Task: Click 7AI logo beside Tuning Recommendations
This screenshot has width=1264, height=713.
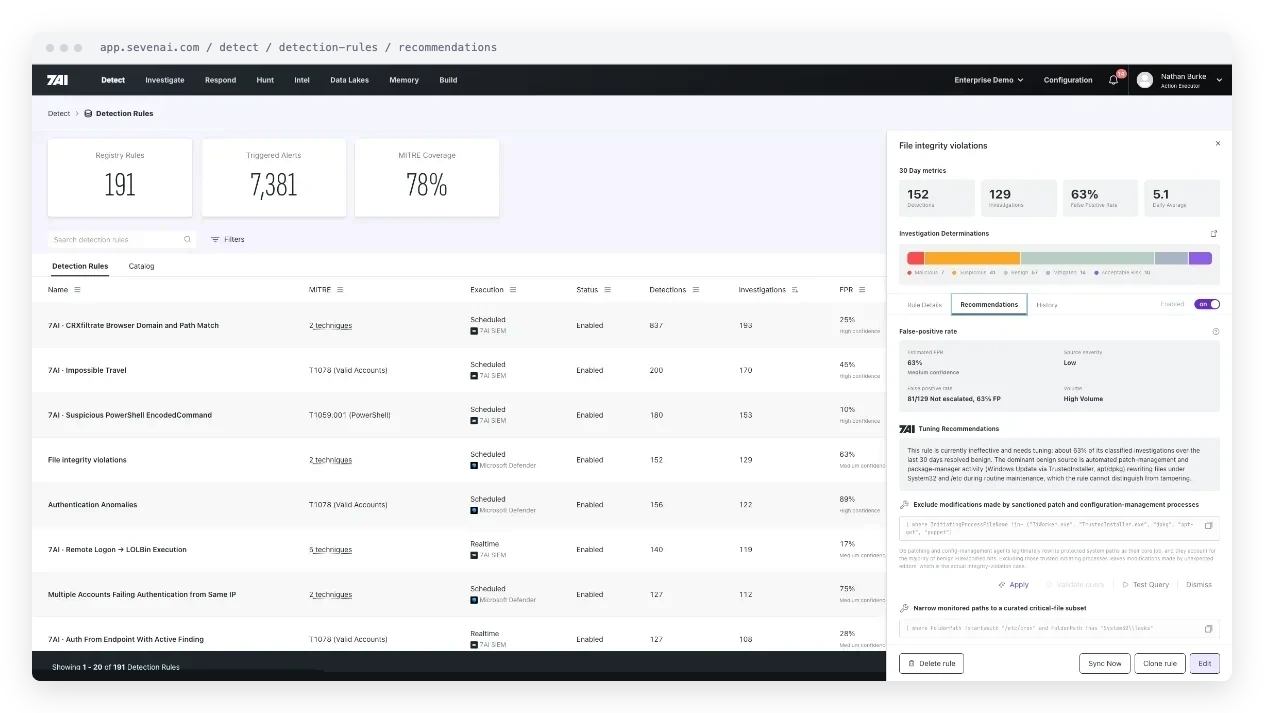Action: pyautogui.click(x=907, y=429)
